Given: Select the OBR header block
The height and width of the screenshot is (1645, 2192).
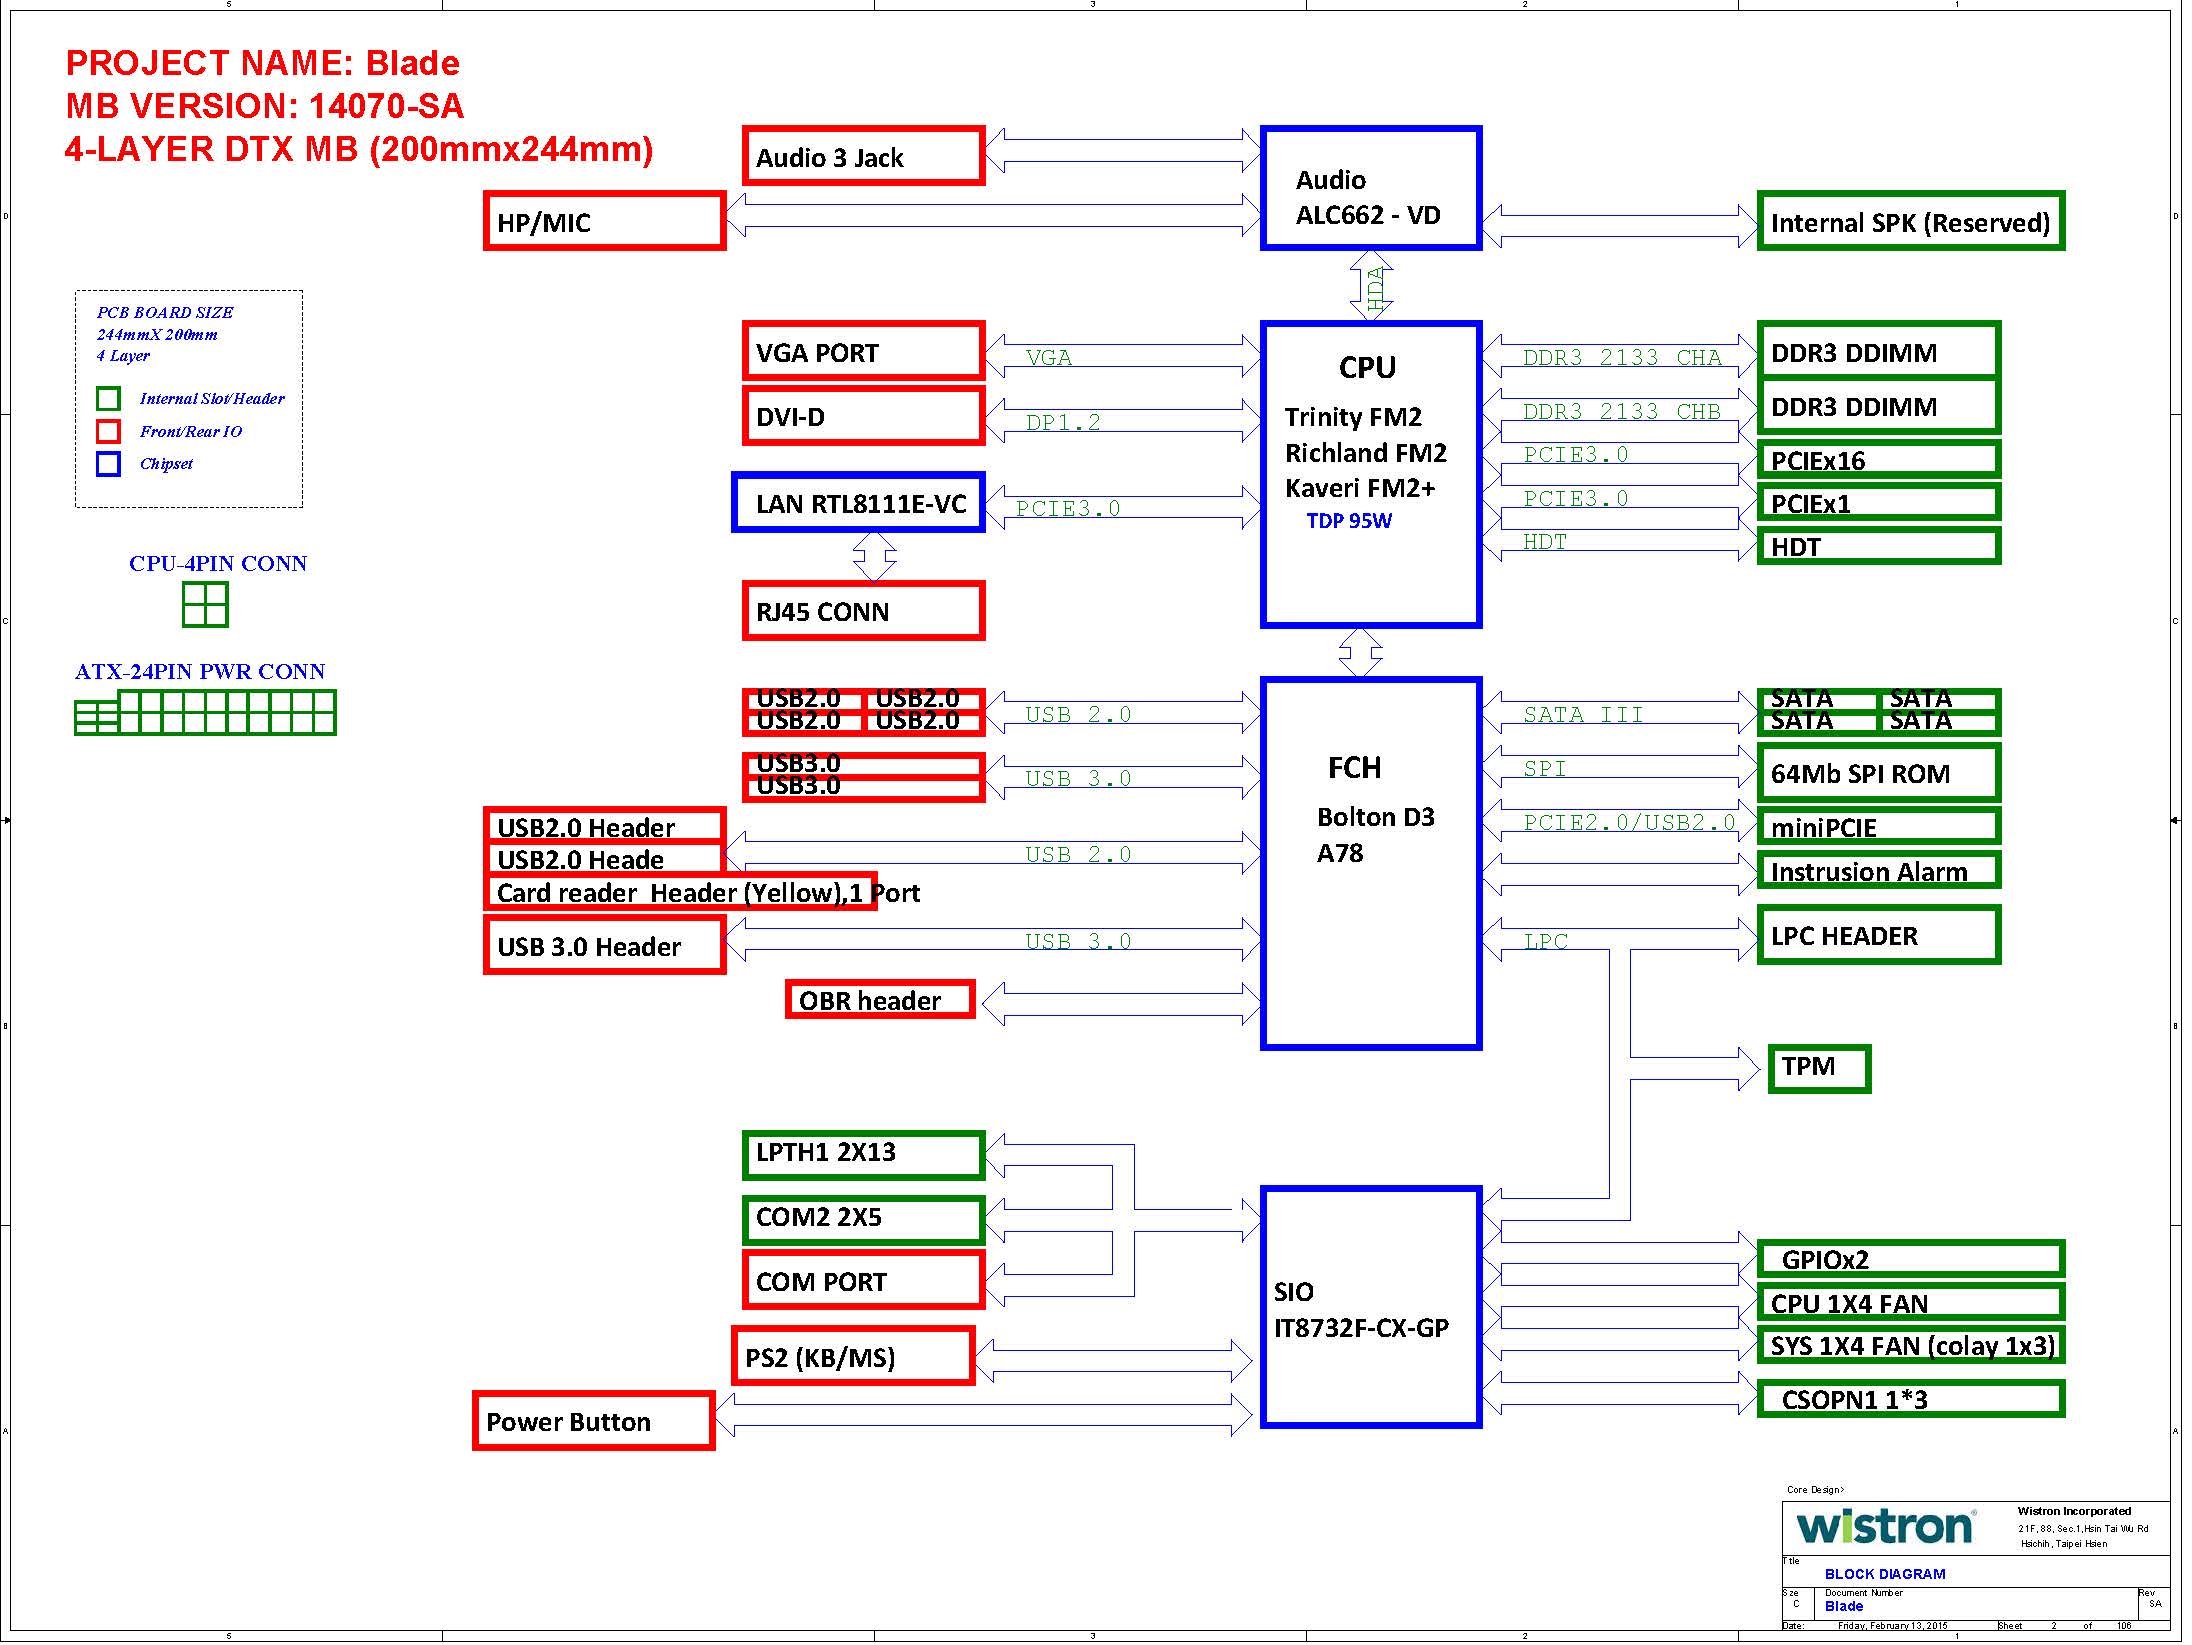Looking at the screenshot, I should pyautogui.click(x=880, y=1000).
